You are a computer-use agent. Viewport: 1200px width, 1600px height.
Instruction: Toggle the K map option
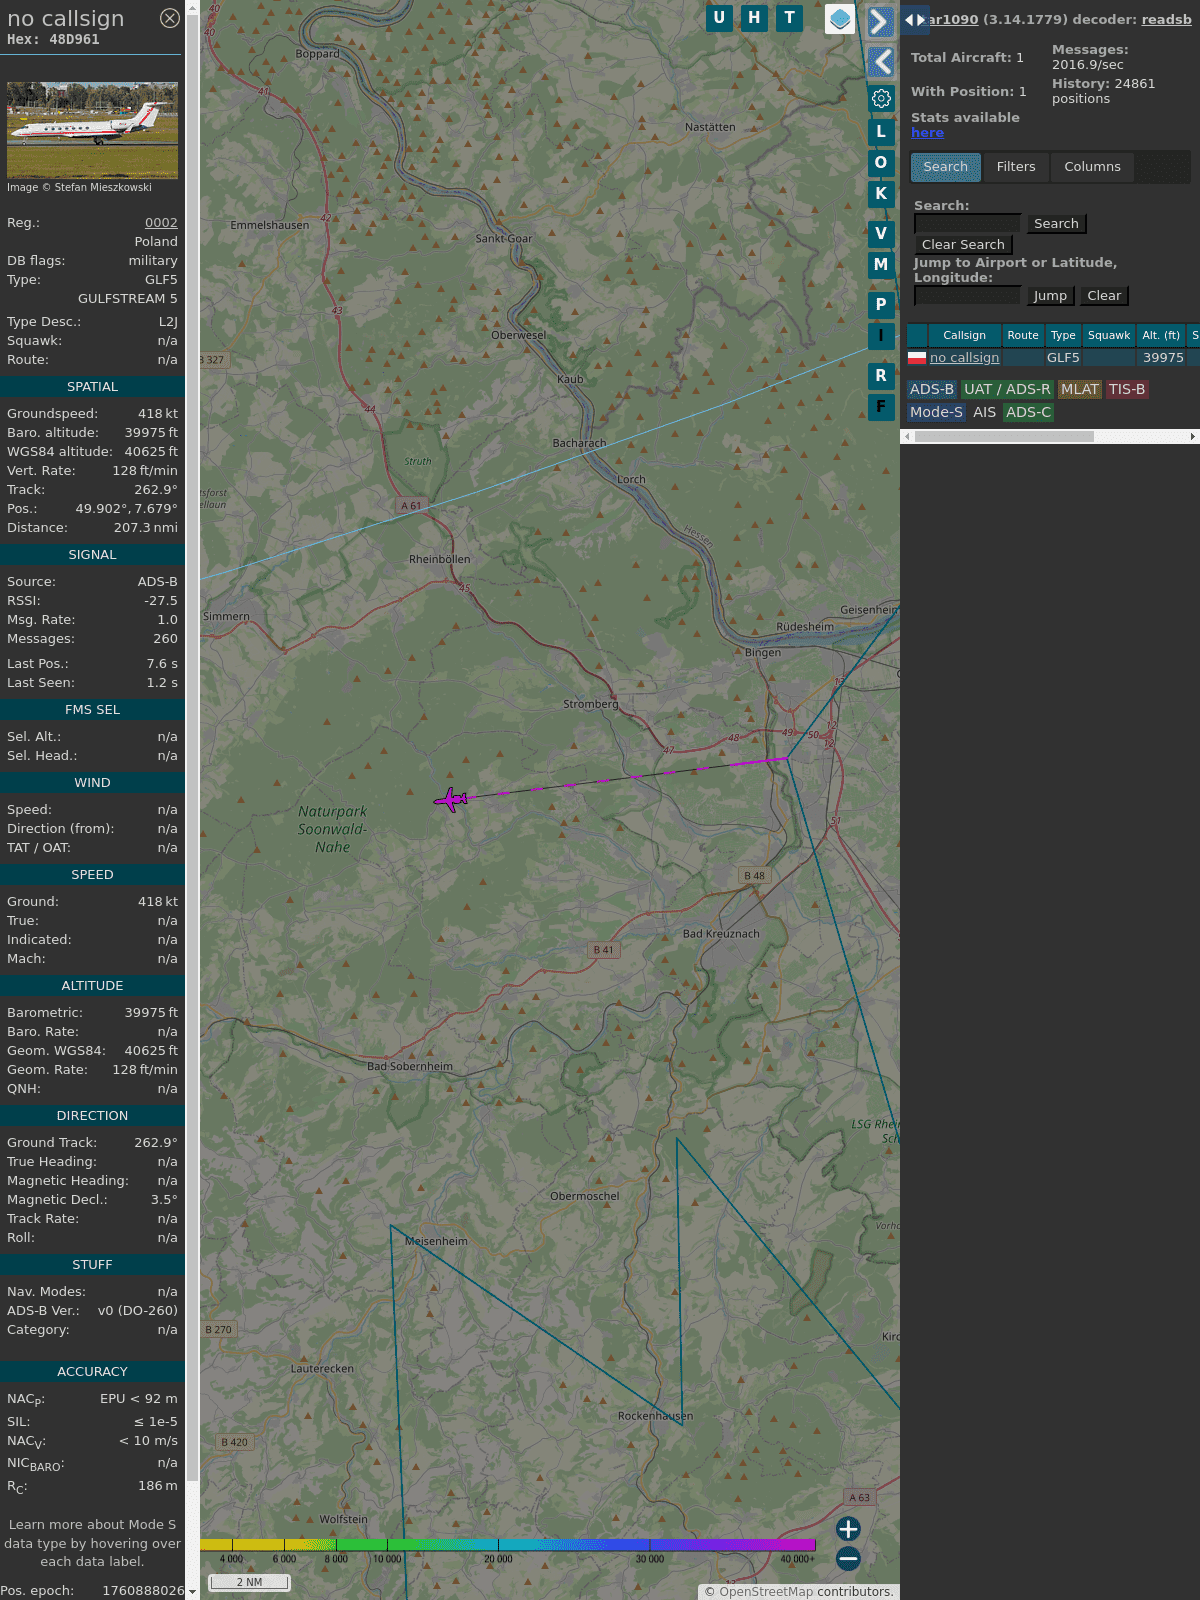[881, 194]
